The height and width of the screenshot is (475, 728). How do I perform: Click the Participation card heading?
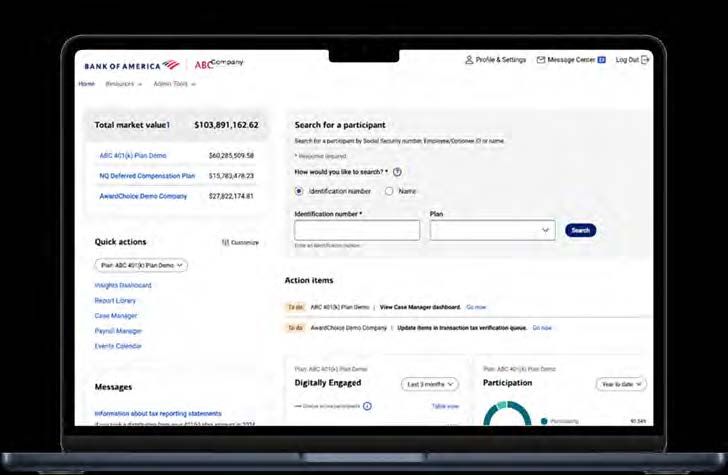pyautogui.click(x=507, y=383)
